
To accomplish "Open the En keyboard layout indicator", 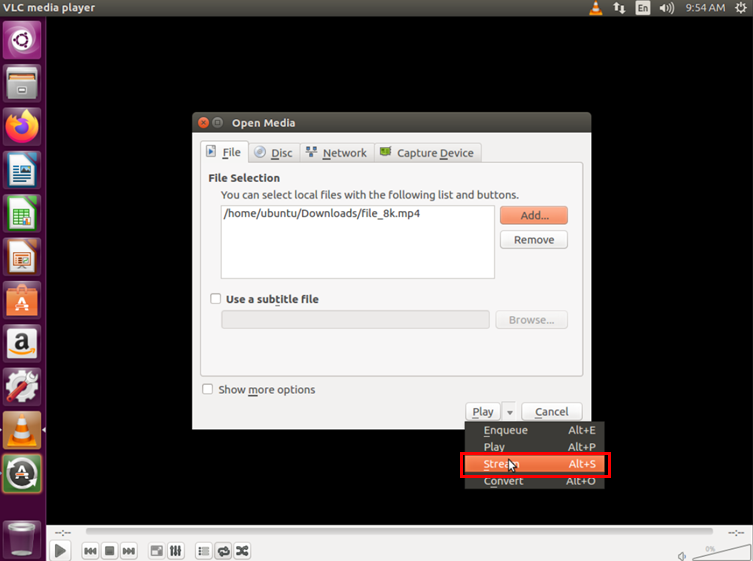I will tap(643, 8).
